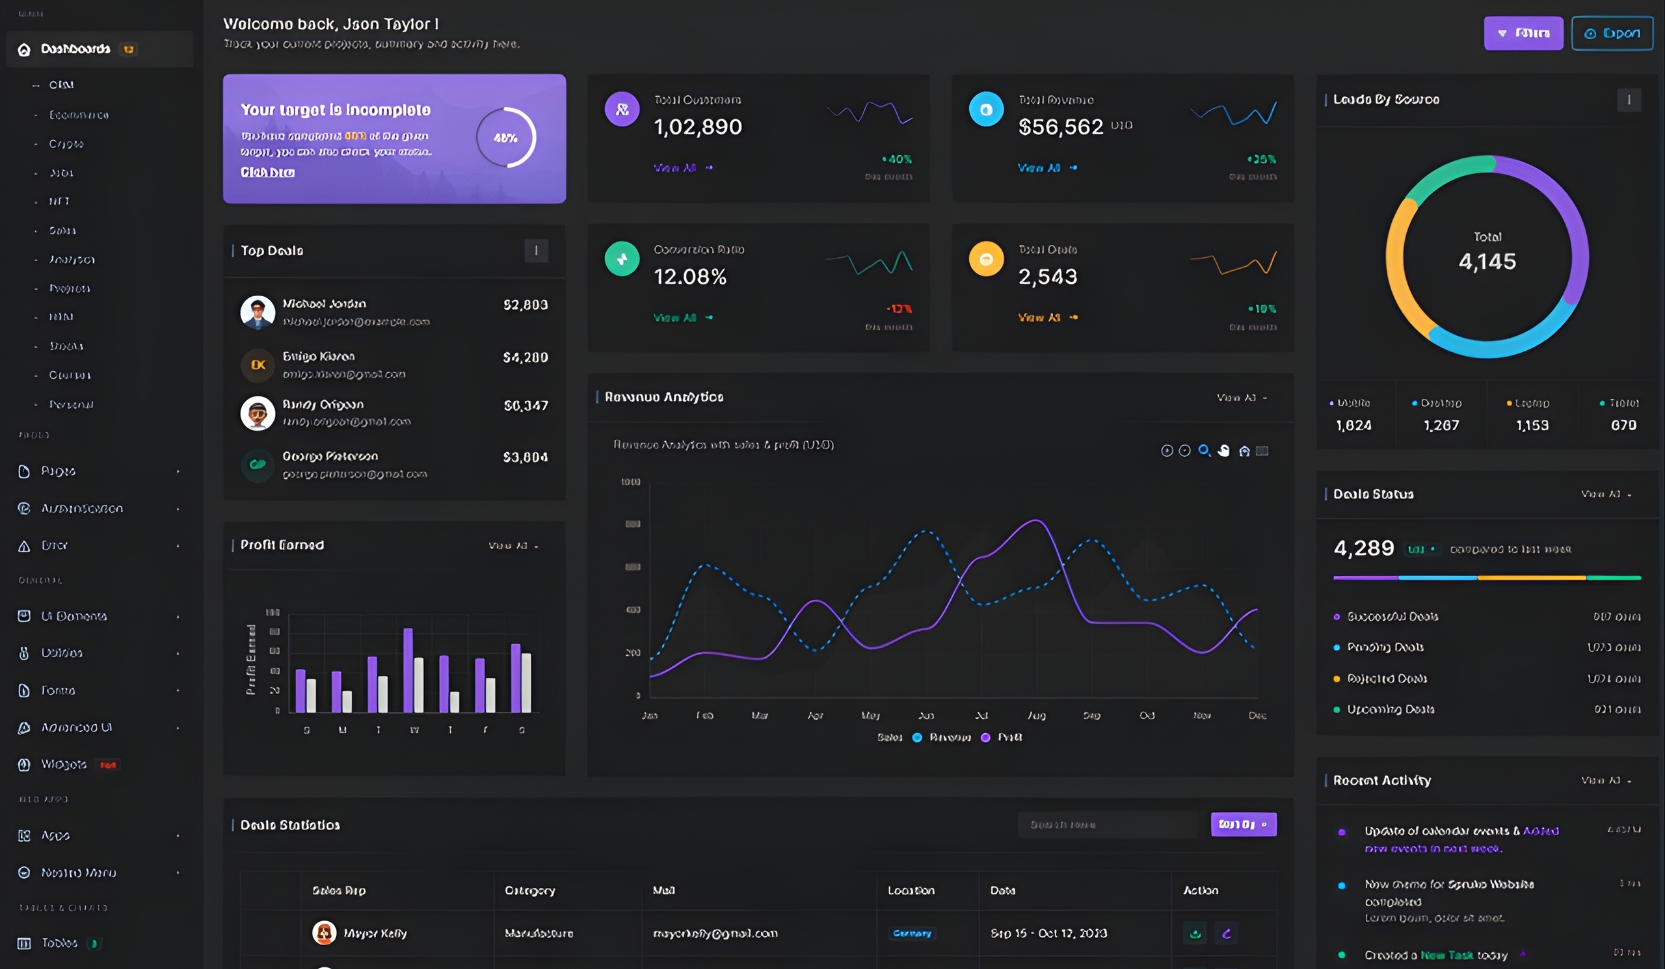1665x969 pixels.
Task: Click the Export button
Action: tap(1612, 33)
